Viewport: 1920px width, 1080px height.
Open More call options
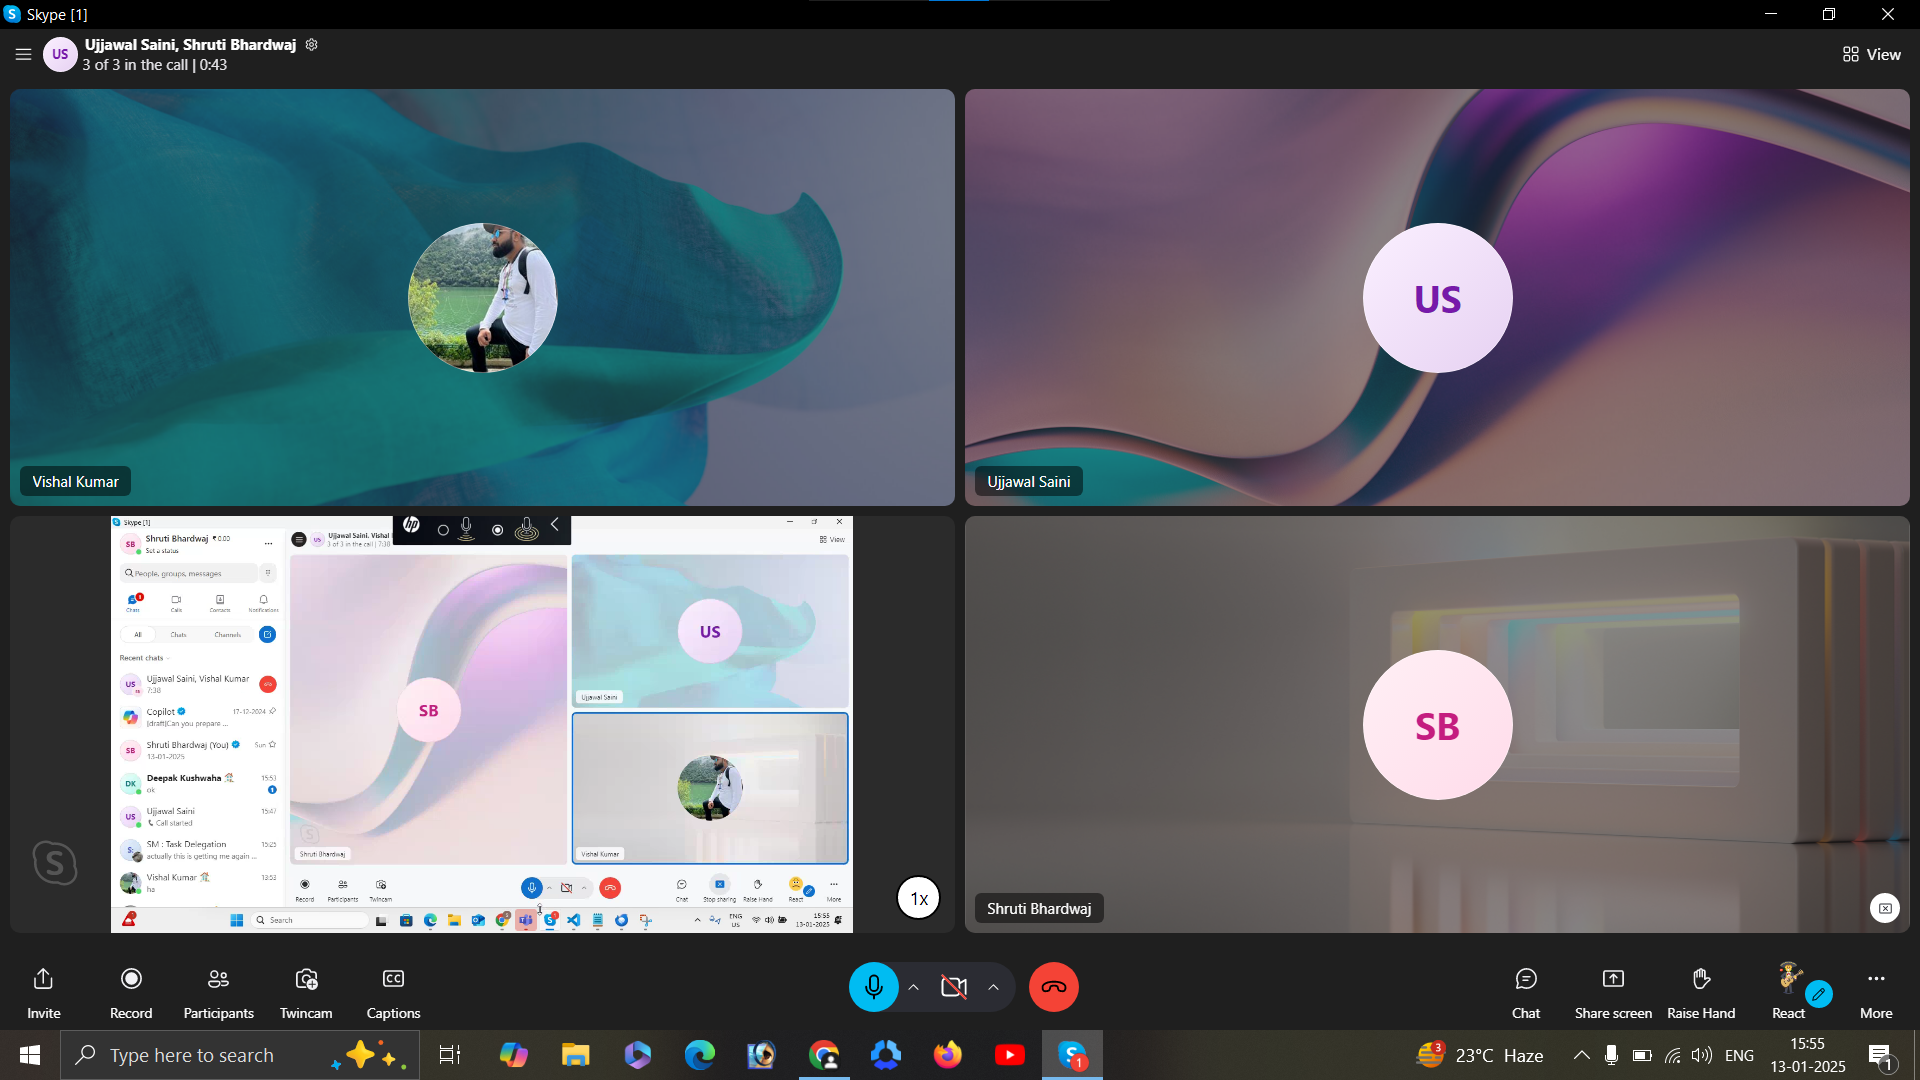click(x=1876, y=993)
